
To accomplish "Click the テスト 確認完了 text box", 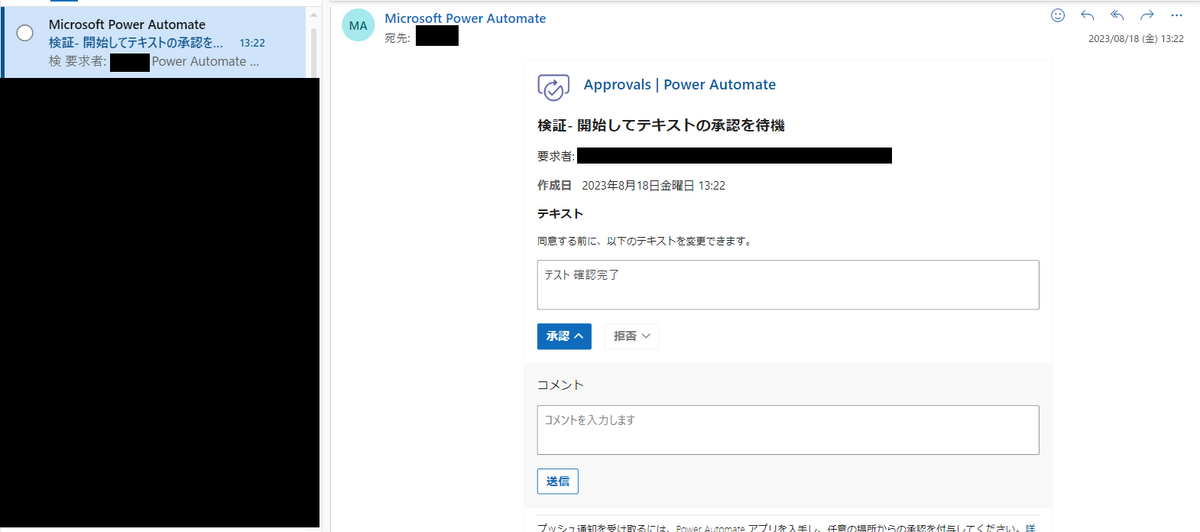I will pos(788,285).
